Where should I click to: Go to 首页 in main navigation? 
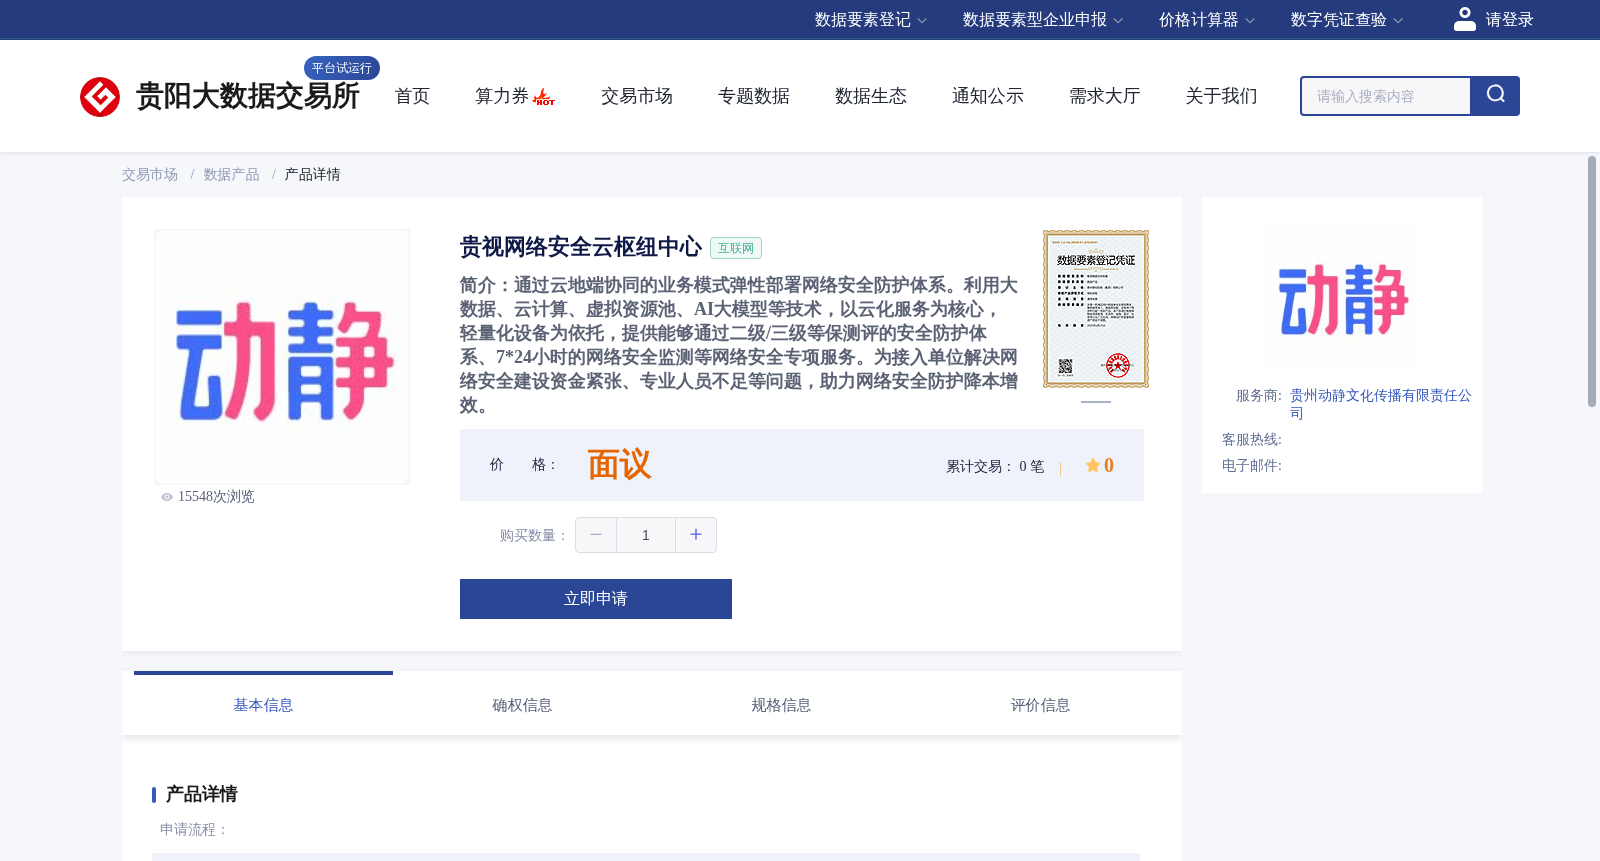point(412,96)
